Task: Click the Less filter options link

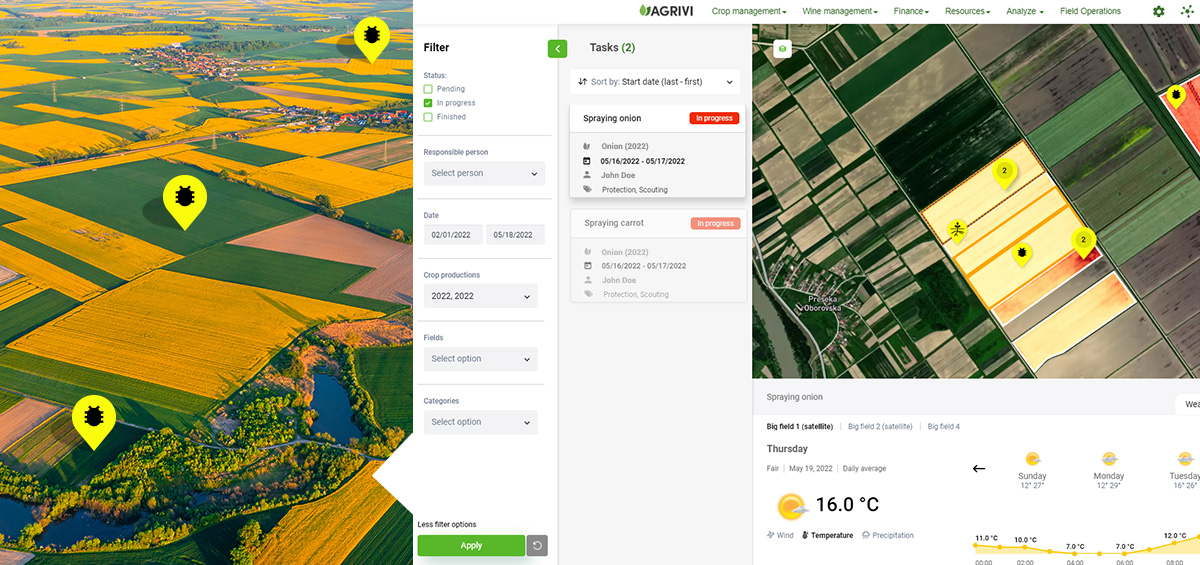Action: point(446,524)
